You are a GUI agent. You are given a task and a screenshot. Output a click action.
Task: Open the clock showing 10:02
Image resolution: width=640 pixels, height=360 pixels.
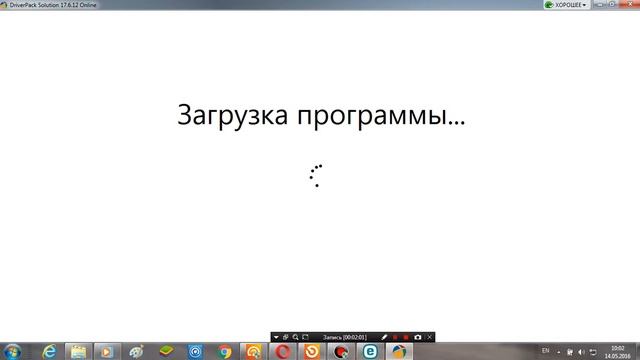click(x=617, y=352)
